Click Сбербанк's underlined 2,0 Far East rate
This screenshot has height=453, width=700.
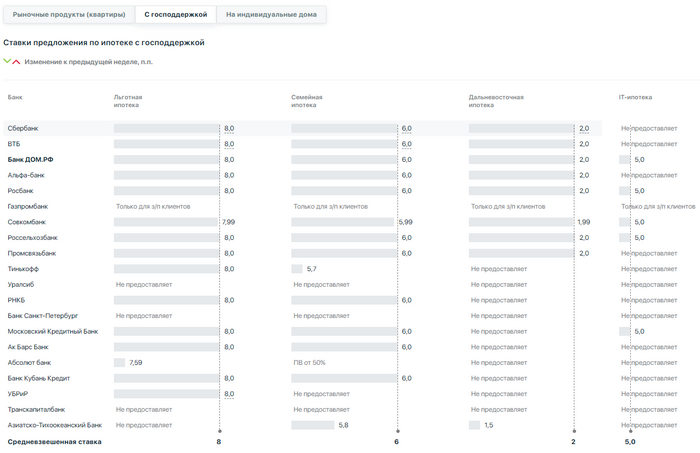click(584, 129)
